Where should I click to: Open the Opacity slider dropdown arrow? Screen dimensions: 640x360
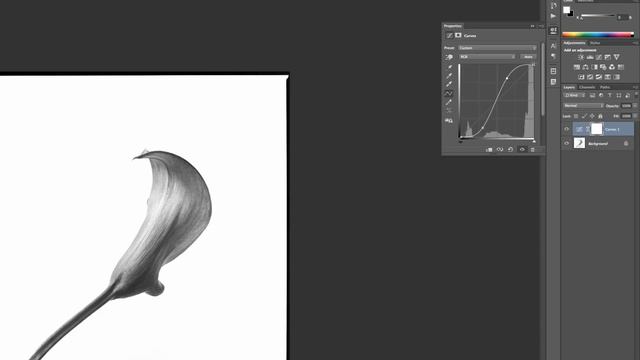click(635, 106)
